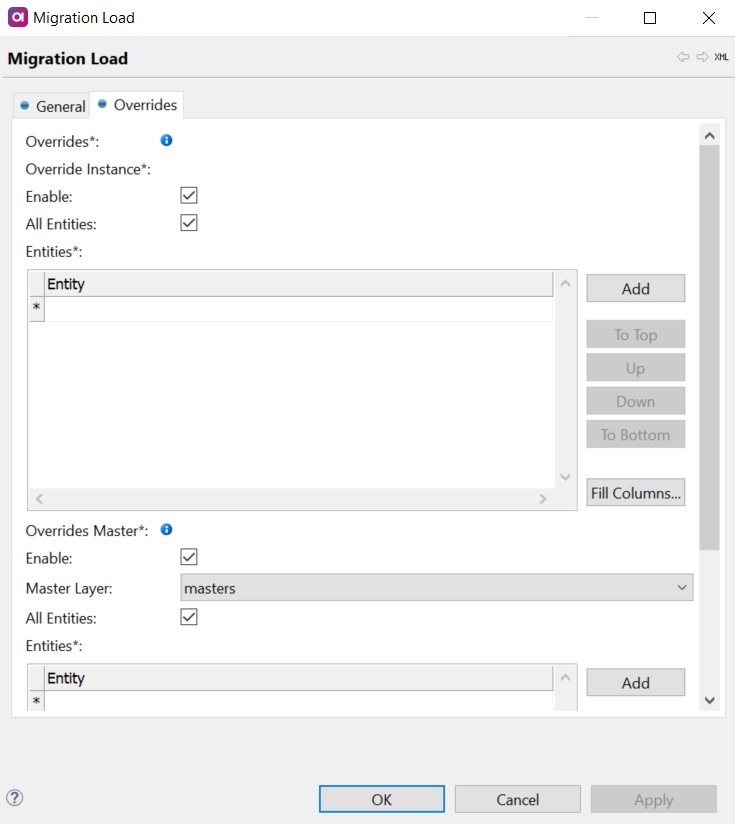Click the Fill Columns... button
The height and width of the screenshot is (824, 735).
(635, 493)
